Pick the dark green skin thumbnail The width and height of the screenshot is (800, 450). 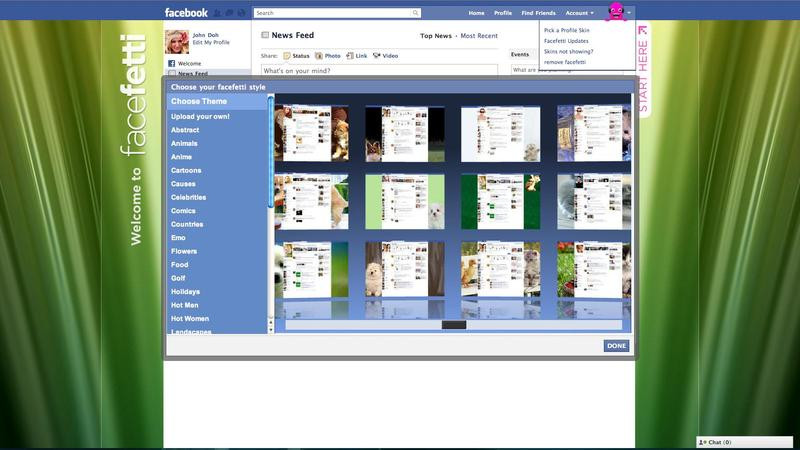point(501,202)
